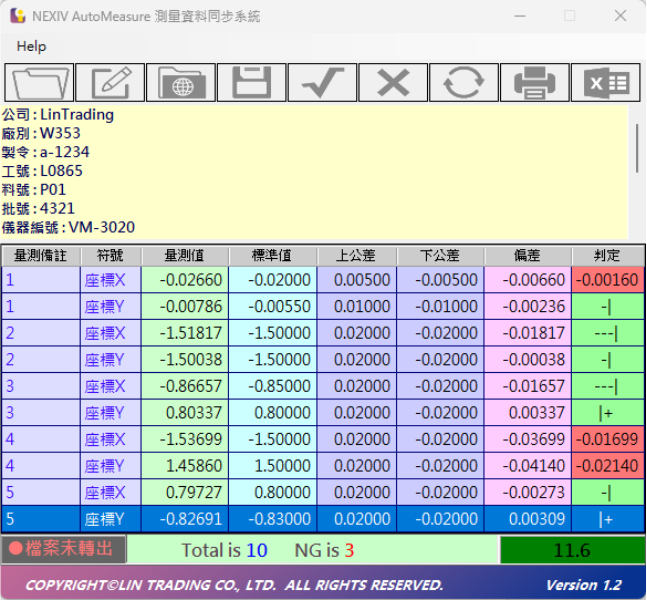Screen dimensions: 647x600
Task: Click the green 11.6 value box
Action: pyautogui.click(x=571, y=550)
